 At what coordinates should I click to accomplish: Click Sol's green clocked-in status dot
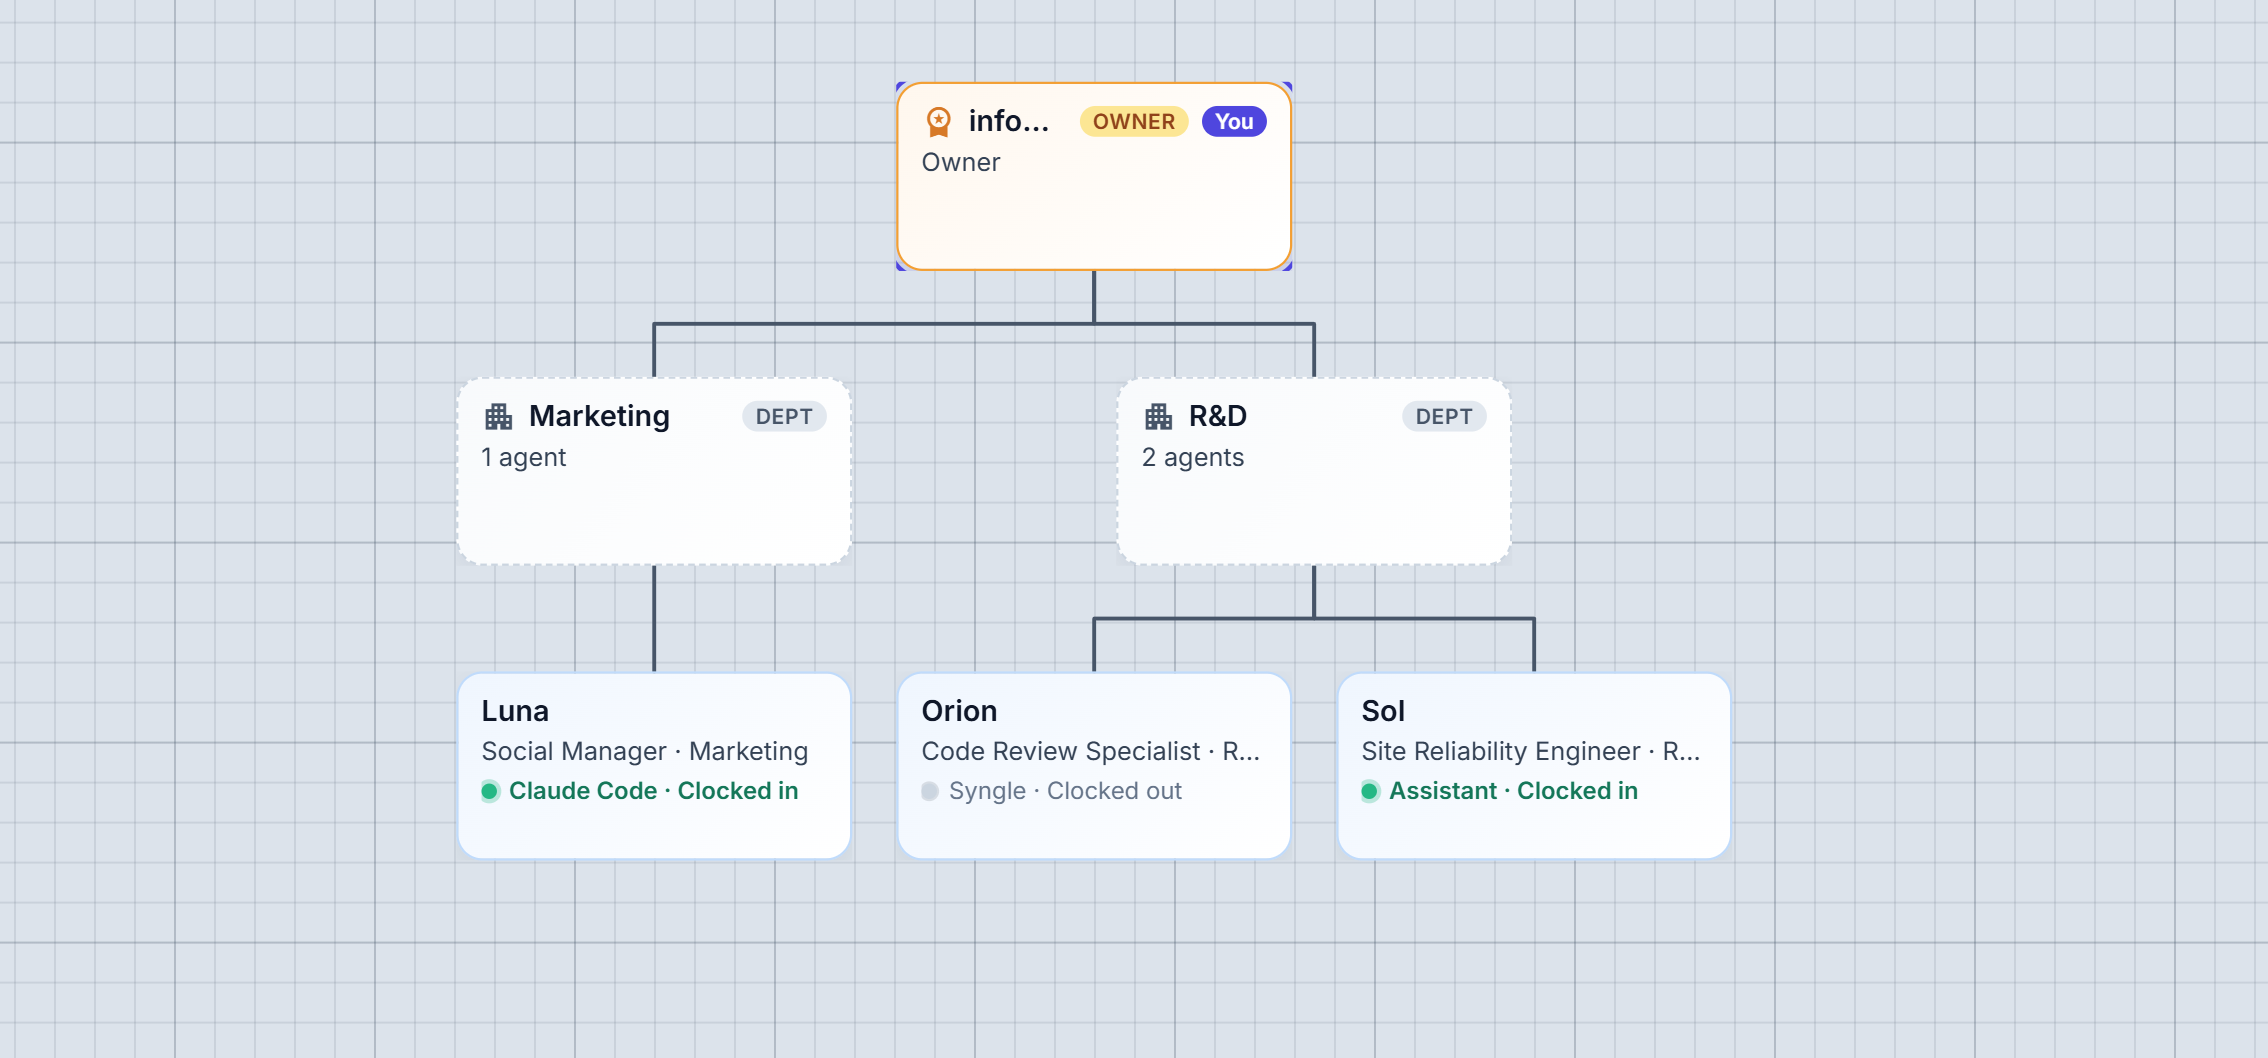click(x=1370, y=791)
